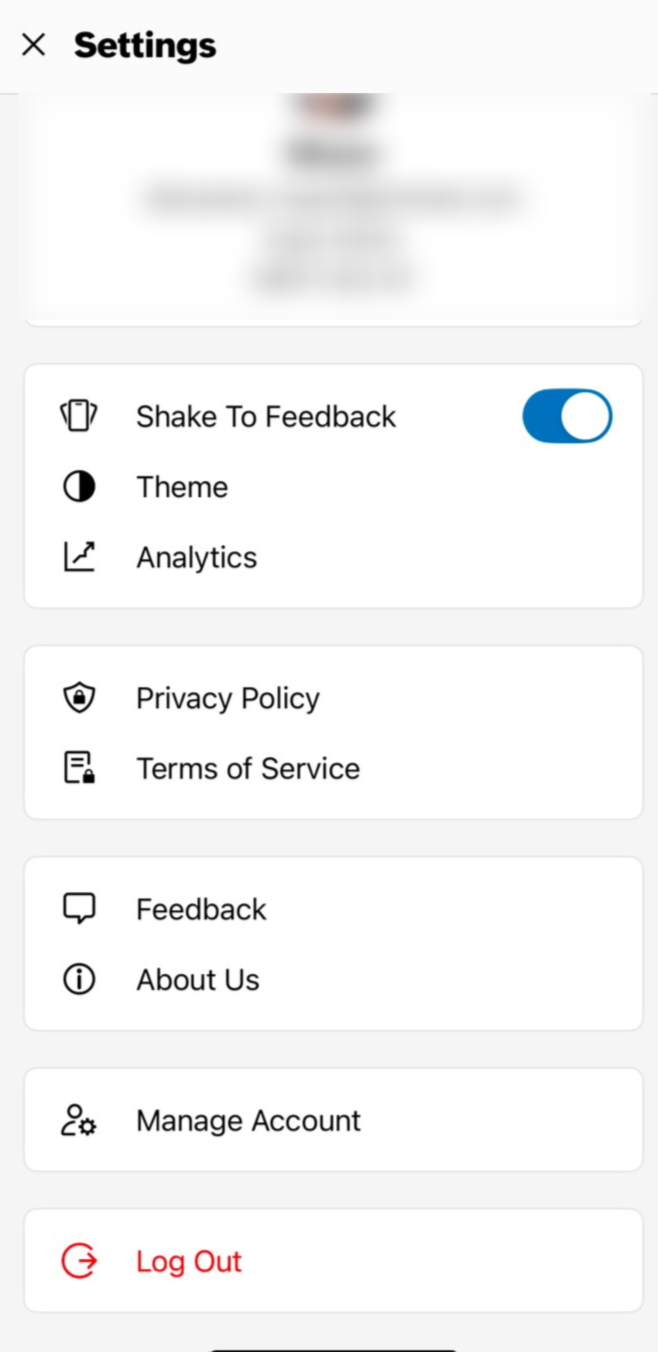This screenshot has width=658, height=1352.
Task: Click the Analytics chart icon
Action: 78,557
